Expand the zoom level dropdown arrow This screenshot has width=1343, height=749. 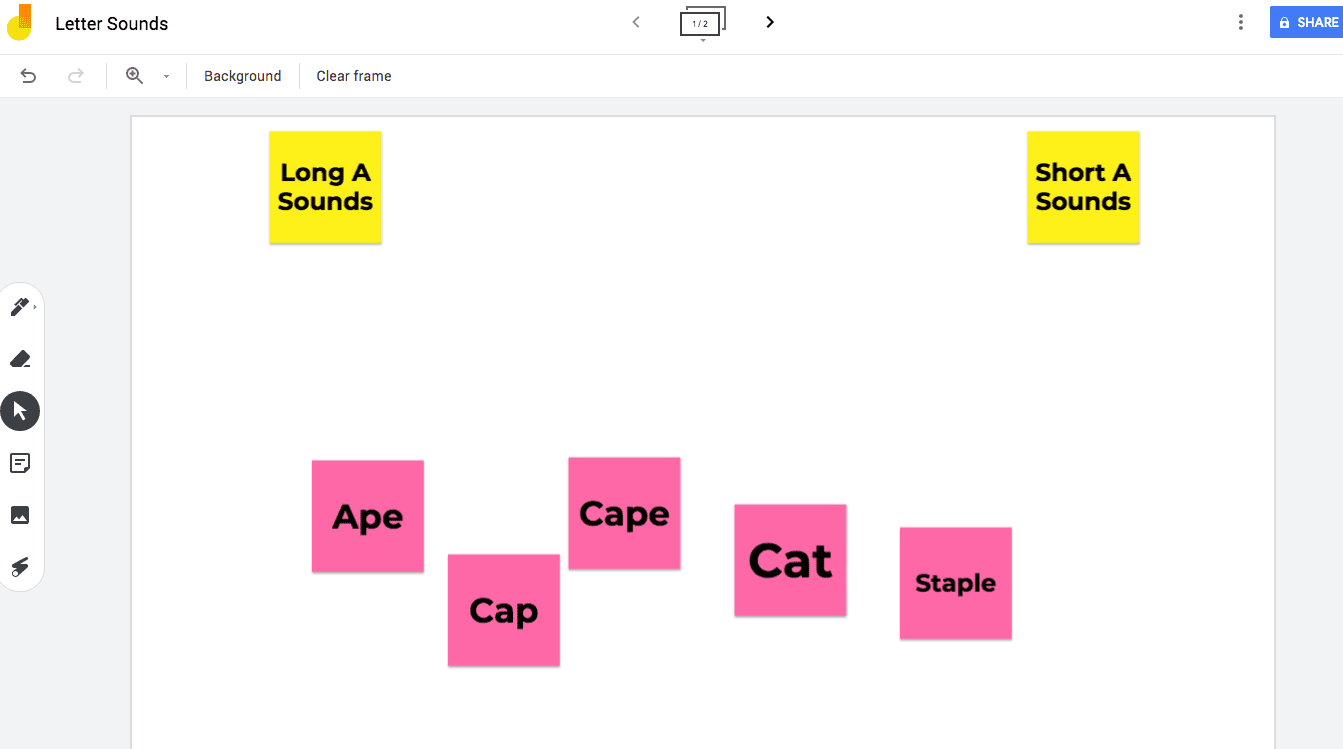[166, 76]
